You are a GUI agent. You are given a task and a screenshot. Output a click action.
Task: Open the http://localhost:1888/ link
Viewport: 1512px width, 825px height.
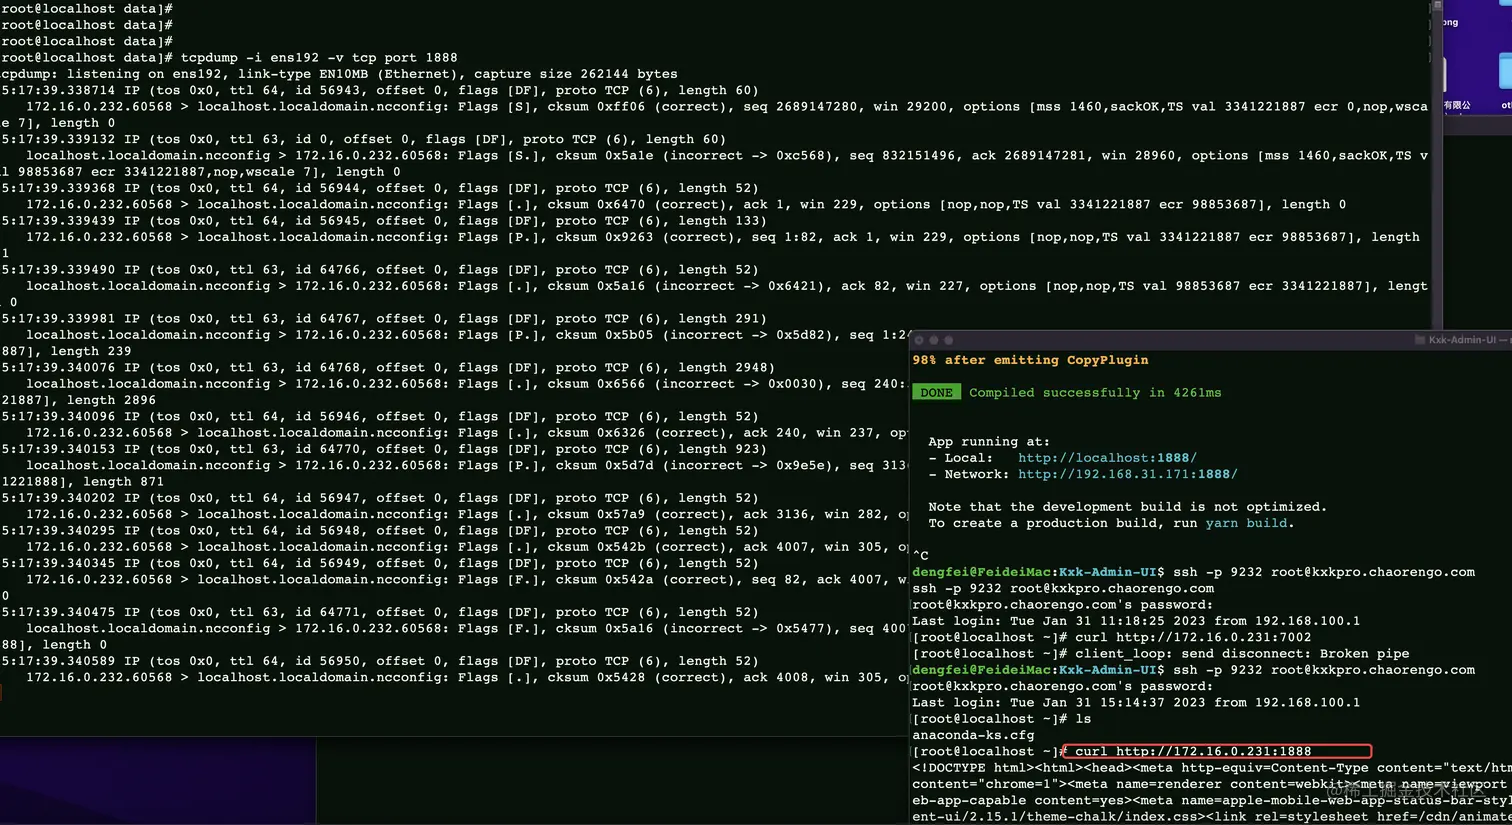pyautogui.click(x=1107, y=458)
